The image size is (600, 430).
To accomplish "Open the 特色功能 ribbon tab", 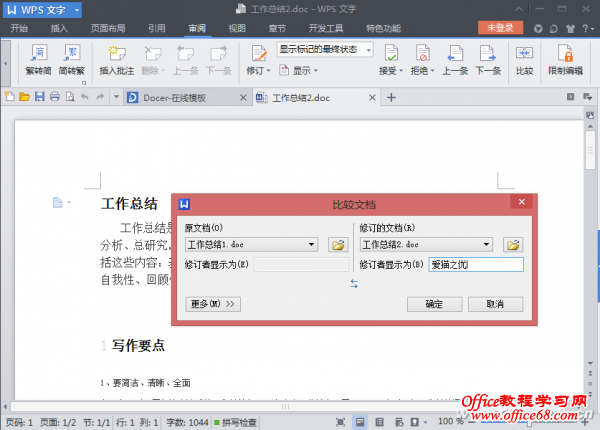I will (383, 28).
